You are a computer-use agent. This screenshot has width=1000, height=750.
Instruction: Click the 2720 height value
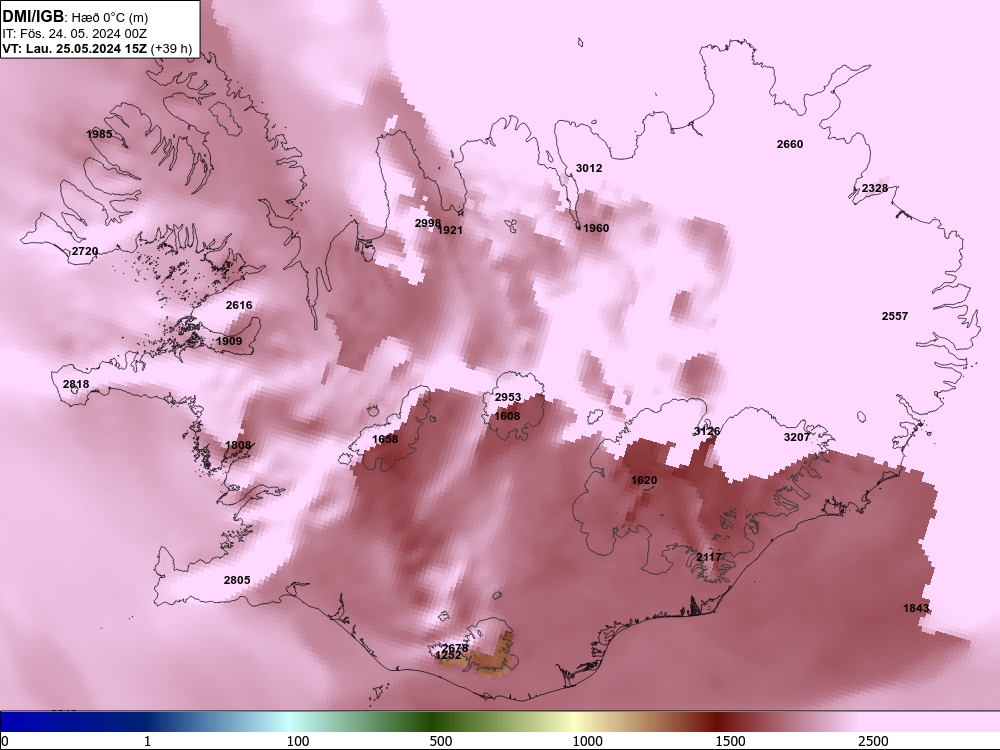85,251
